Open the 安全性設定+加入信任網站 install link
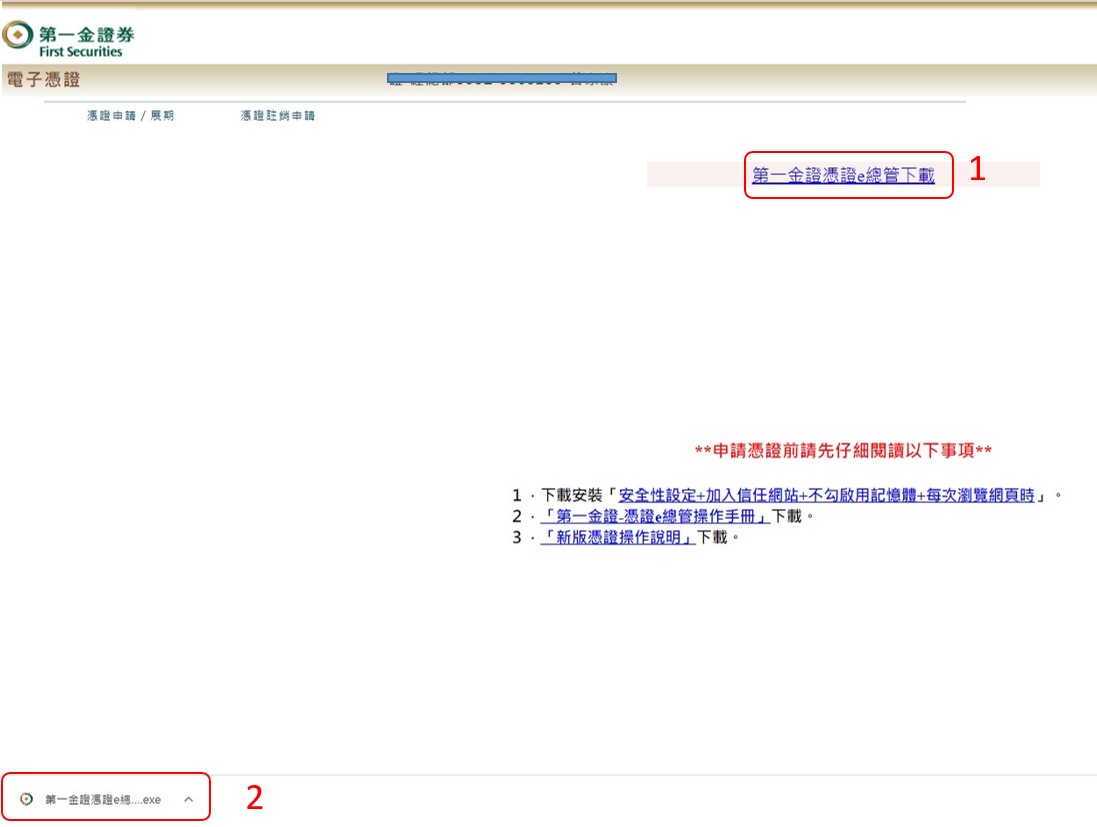This screenshot has width=1097, height=827. (x=826, y=495)
